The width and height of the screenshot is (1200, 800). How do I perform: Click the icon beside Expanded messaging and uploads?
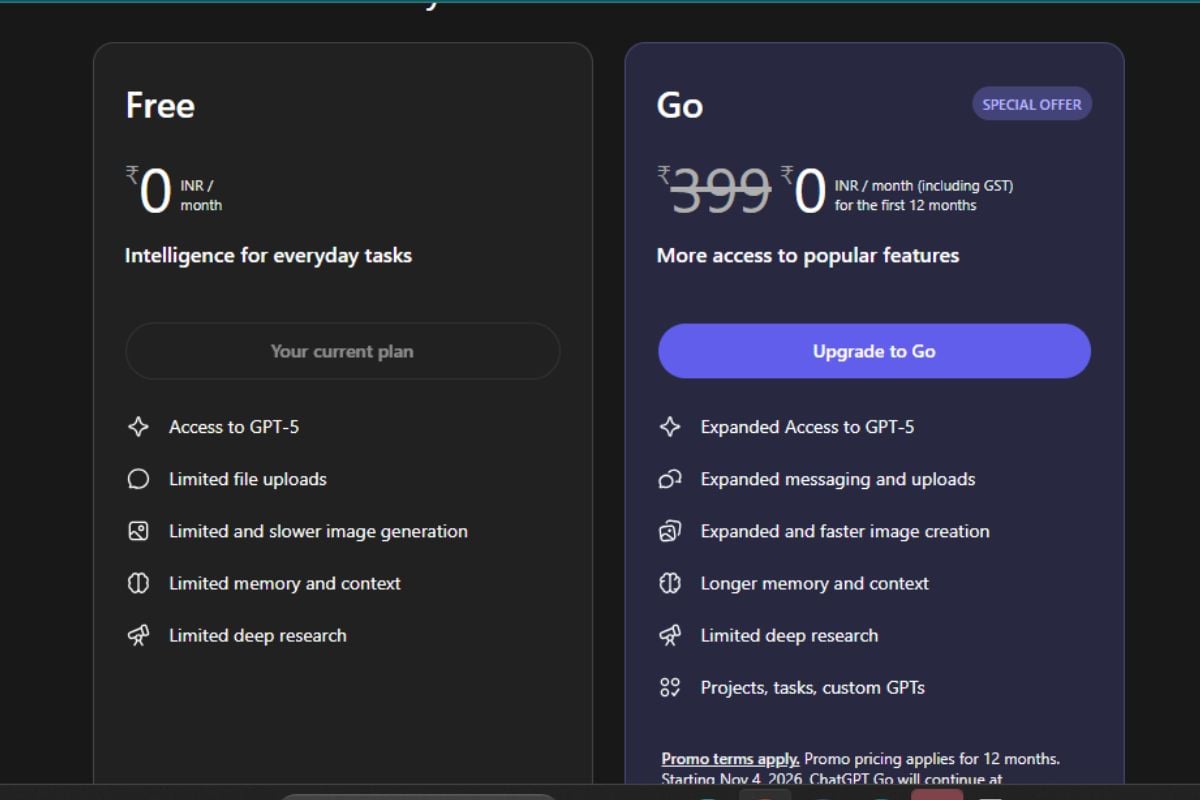pyautogui.click(x=670, y=479)
